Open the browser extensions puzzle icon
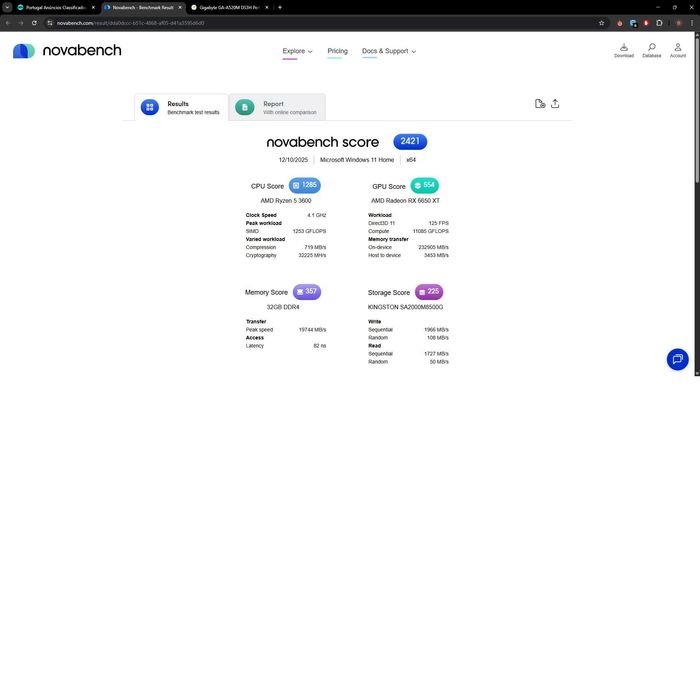The width and height of the screenshot is (700, 700). coord(659,23)
